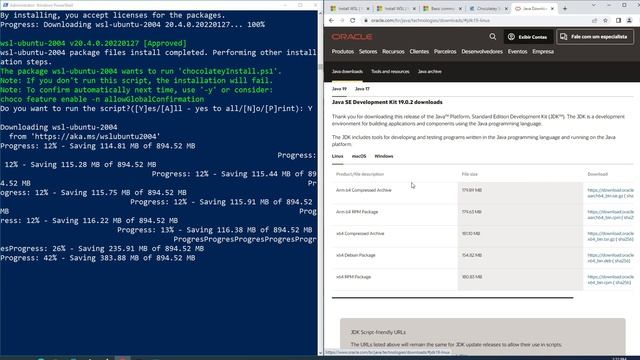Select the Java 17 tab
The image size is (640, 360).
tap(362, 89)
